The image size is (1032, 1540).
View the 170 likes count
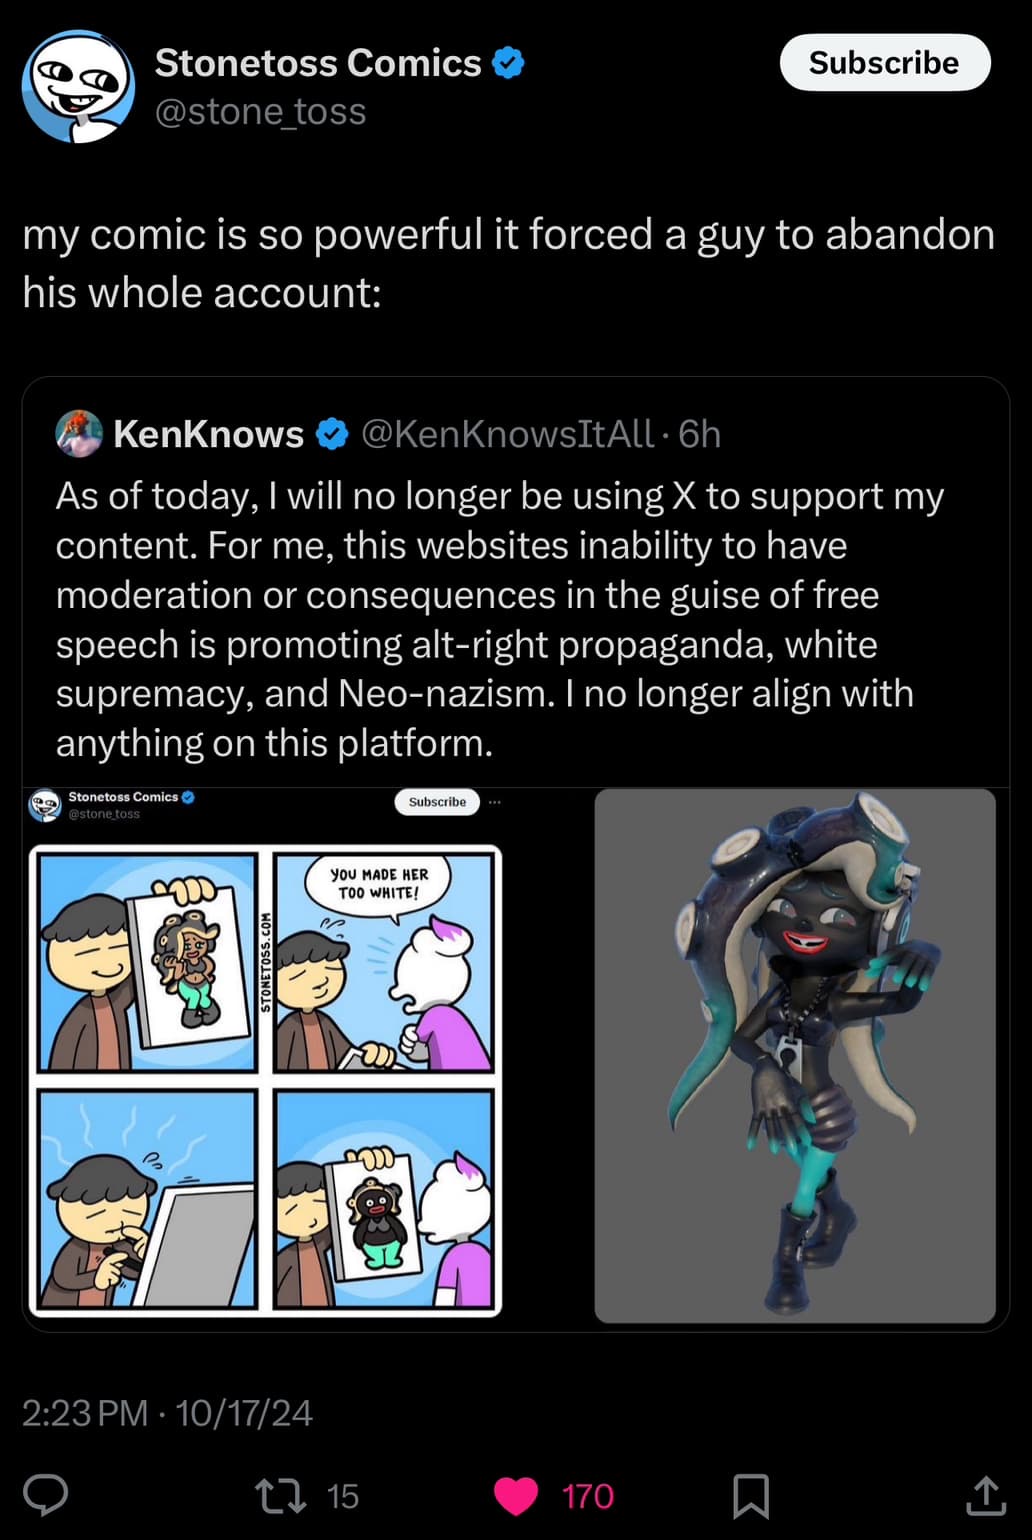click(587, 1496)
